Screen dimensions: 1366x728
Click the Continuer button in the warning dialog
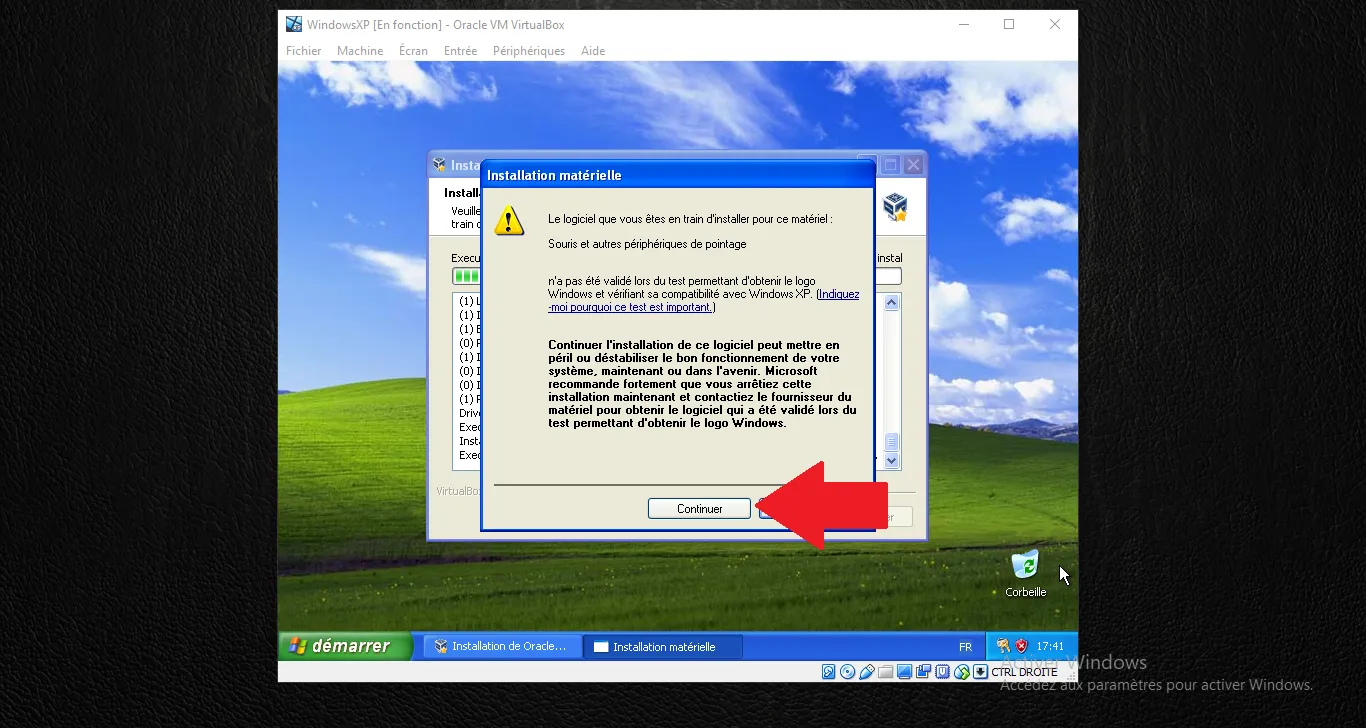tap(698, 508)
